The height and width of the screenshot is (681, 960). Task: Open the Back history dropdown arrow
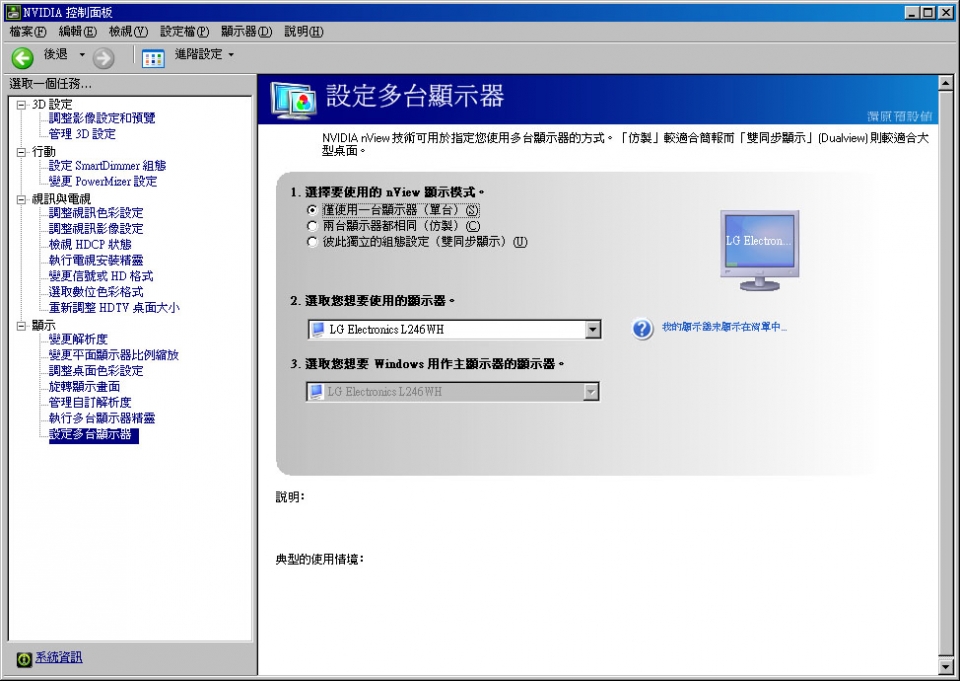tap(82, 55)
